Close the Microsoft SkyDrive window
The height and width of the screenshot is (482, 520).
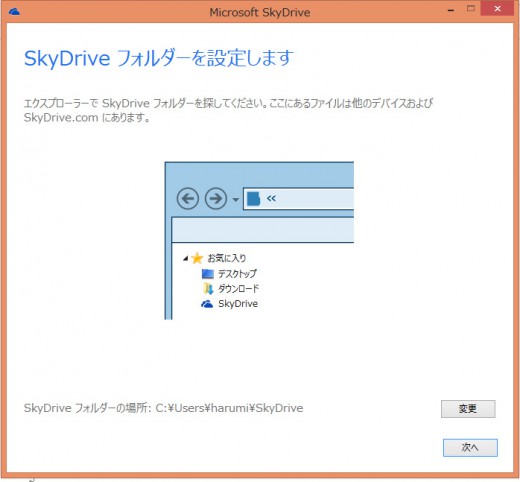point(497,9)
